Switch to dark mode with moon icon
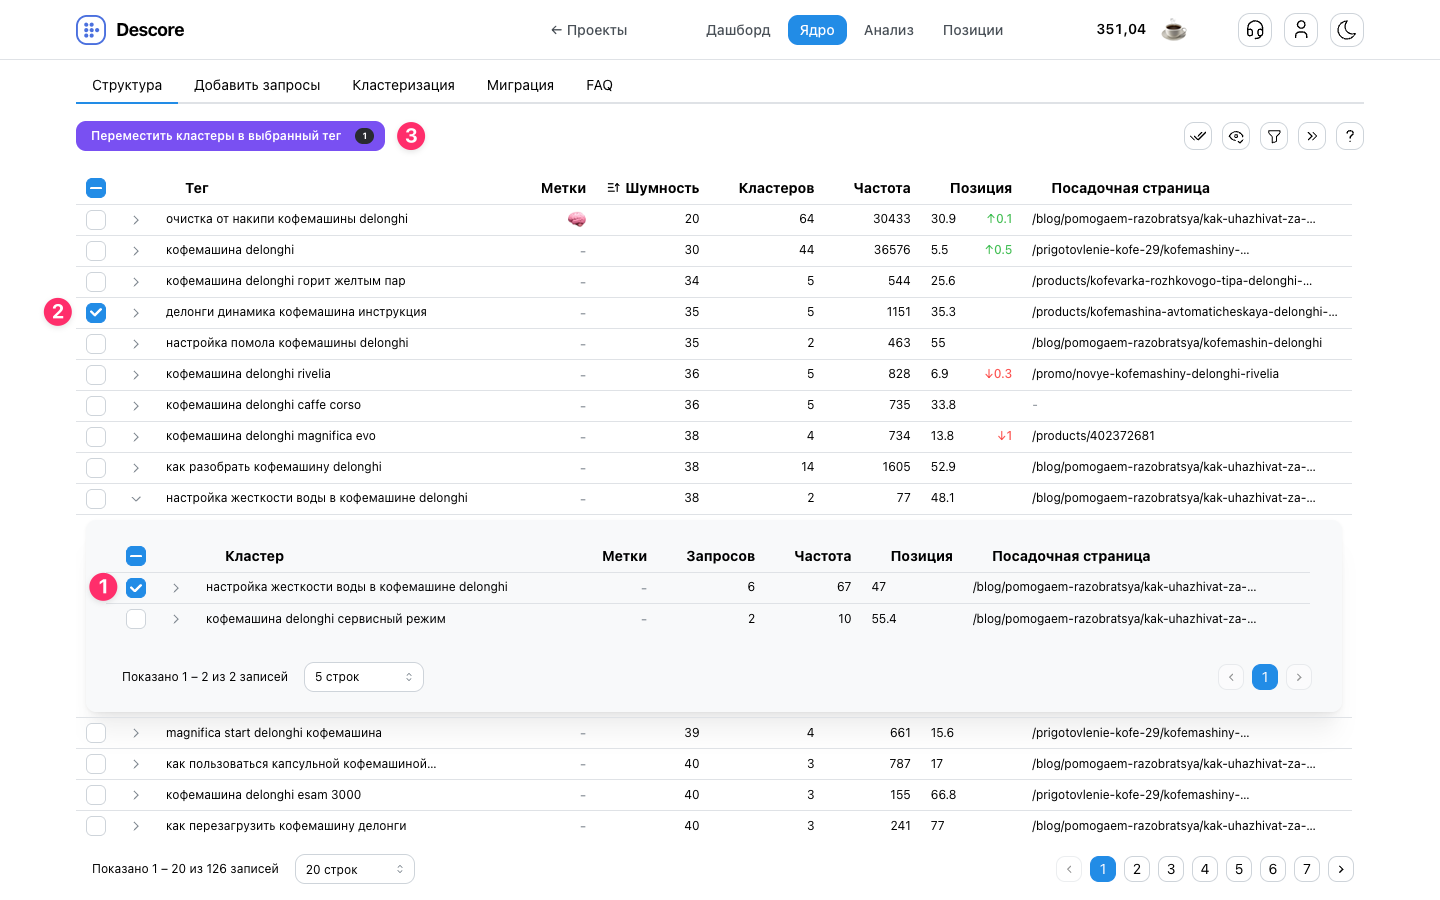 [1347, 30]
